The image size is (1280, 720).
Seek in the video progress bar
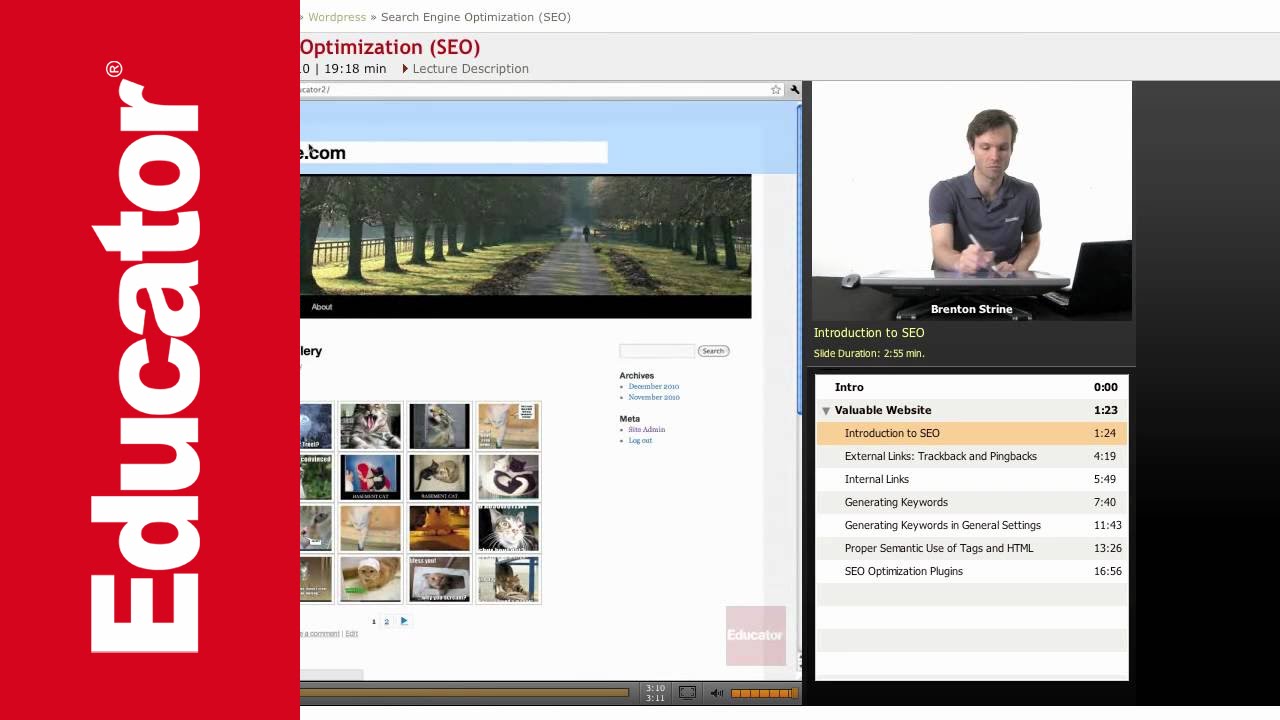point(464,692)
